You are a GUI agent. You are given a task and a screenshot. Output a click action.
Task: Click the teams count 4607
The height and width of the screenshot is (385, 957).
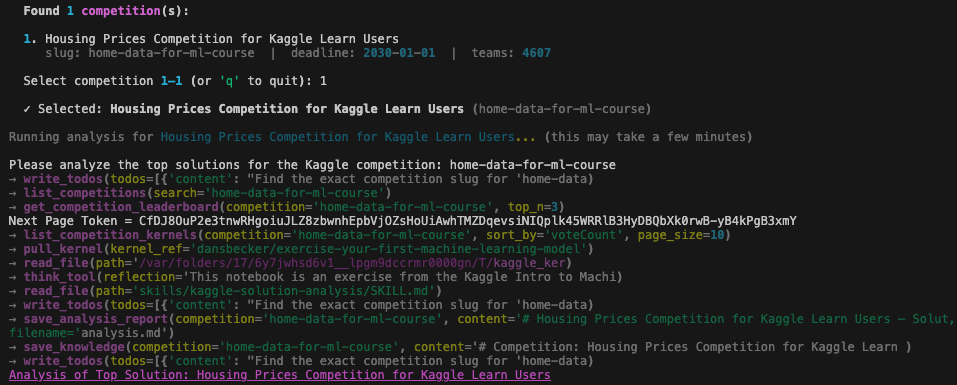[536, 53]
